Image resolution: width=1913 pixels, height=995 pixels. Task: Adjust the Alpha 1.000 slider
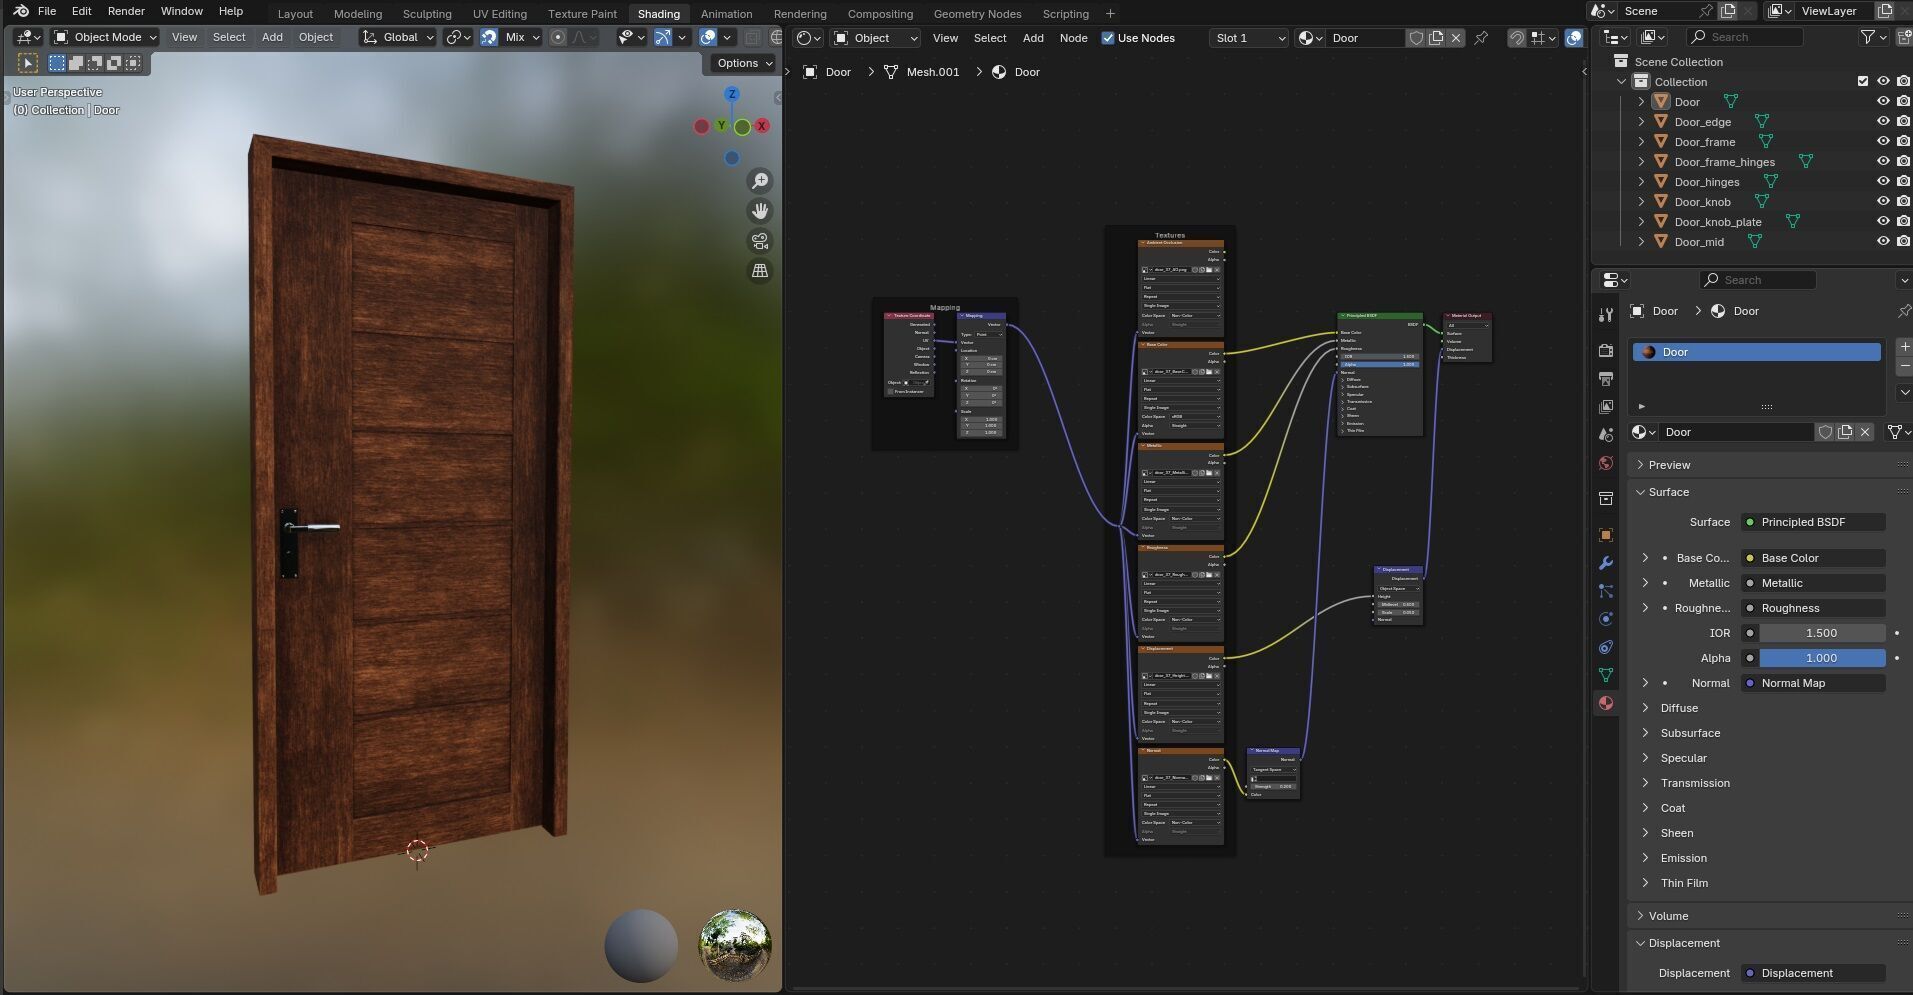(x=1822, y=658)
